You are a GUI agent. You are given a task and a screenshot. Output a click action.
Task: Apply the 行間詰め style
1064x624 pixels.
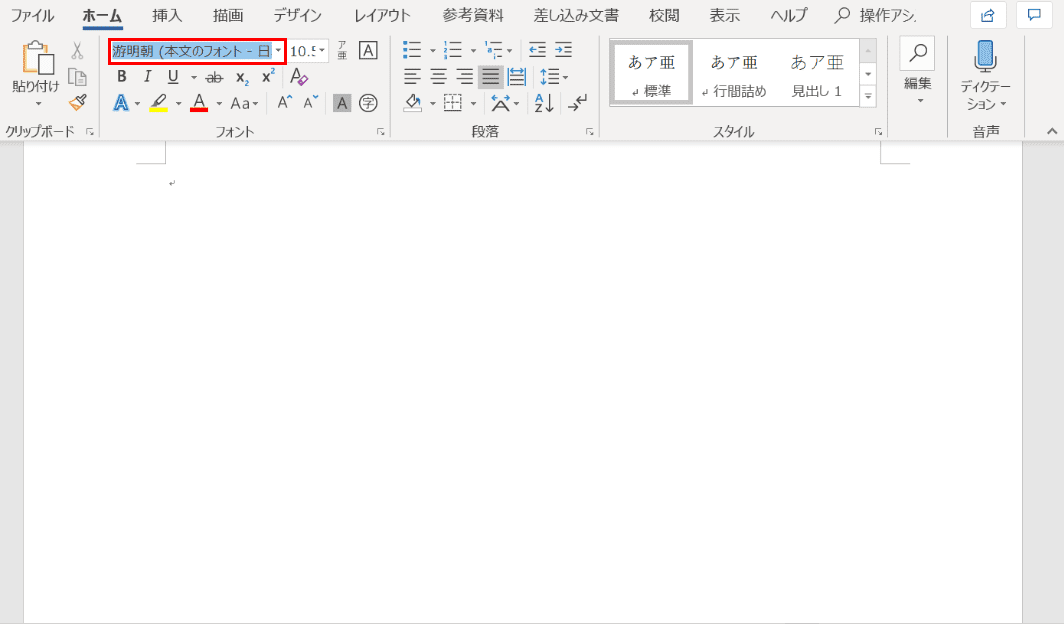(734, 72)
